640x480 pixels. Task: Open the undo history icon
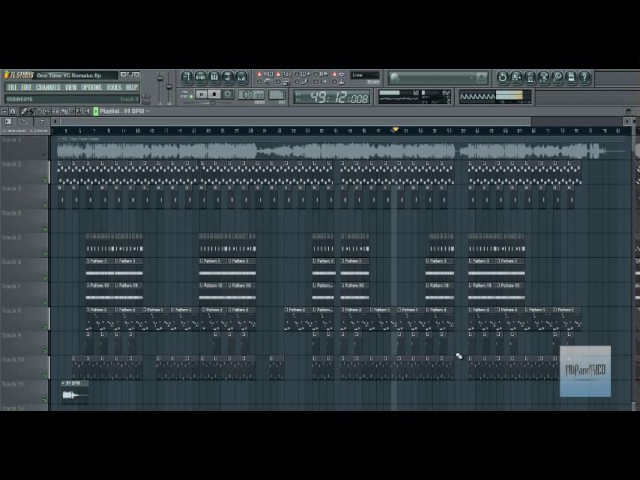[502, 77]
